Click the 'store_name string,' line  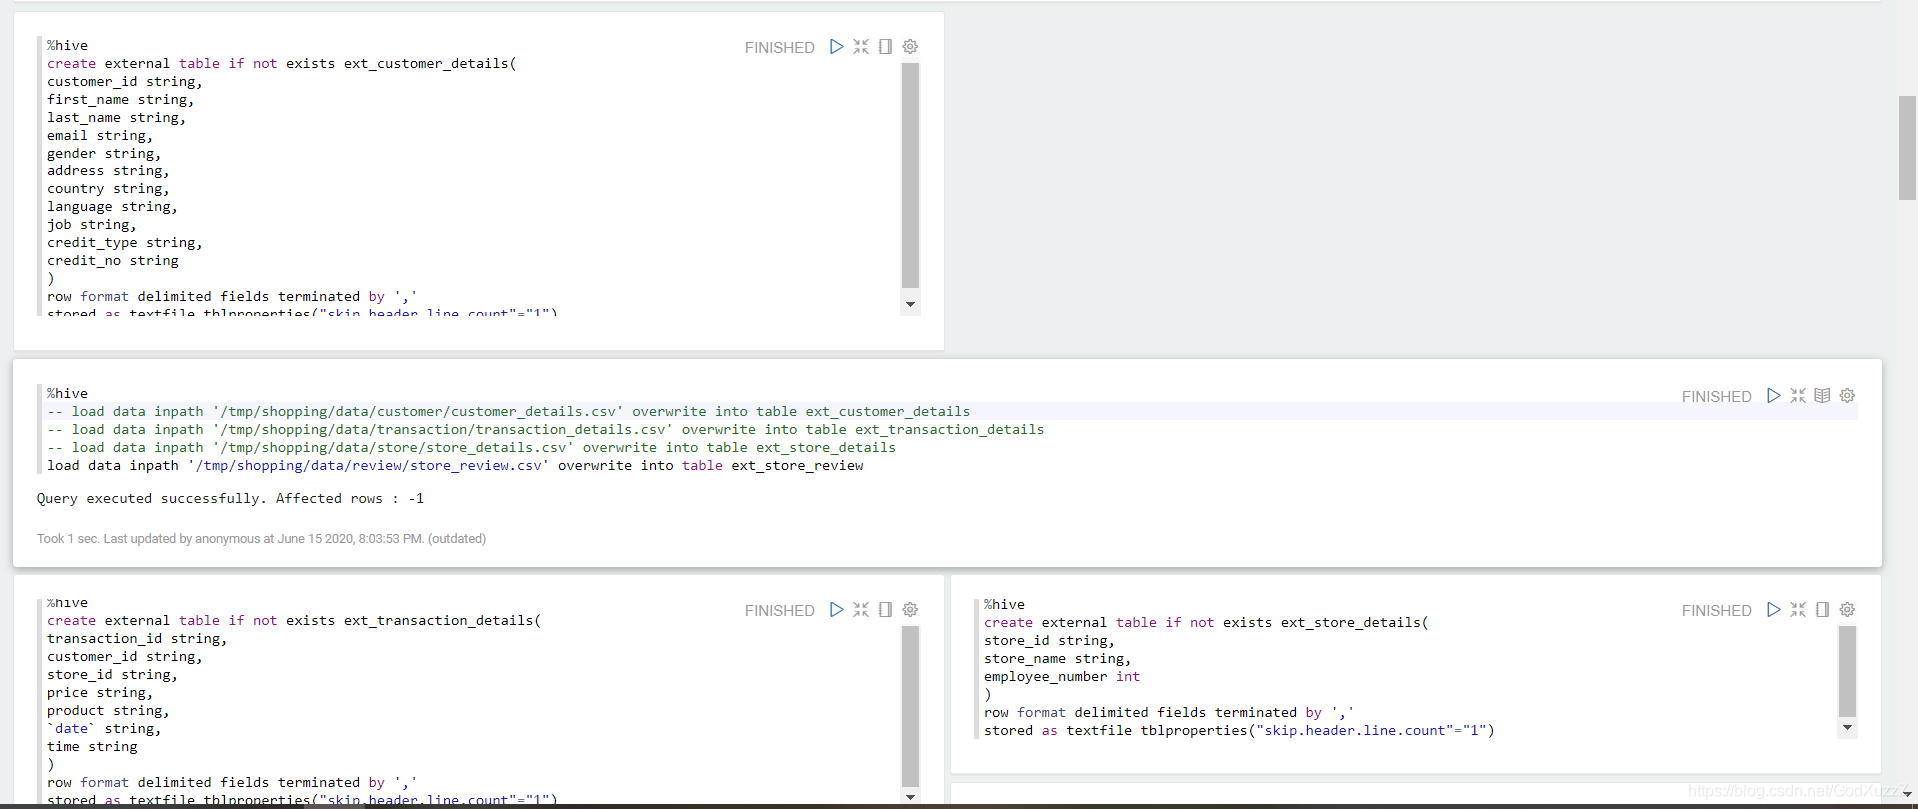tap(1057, 659)
